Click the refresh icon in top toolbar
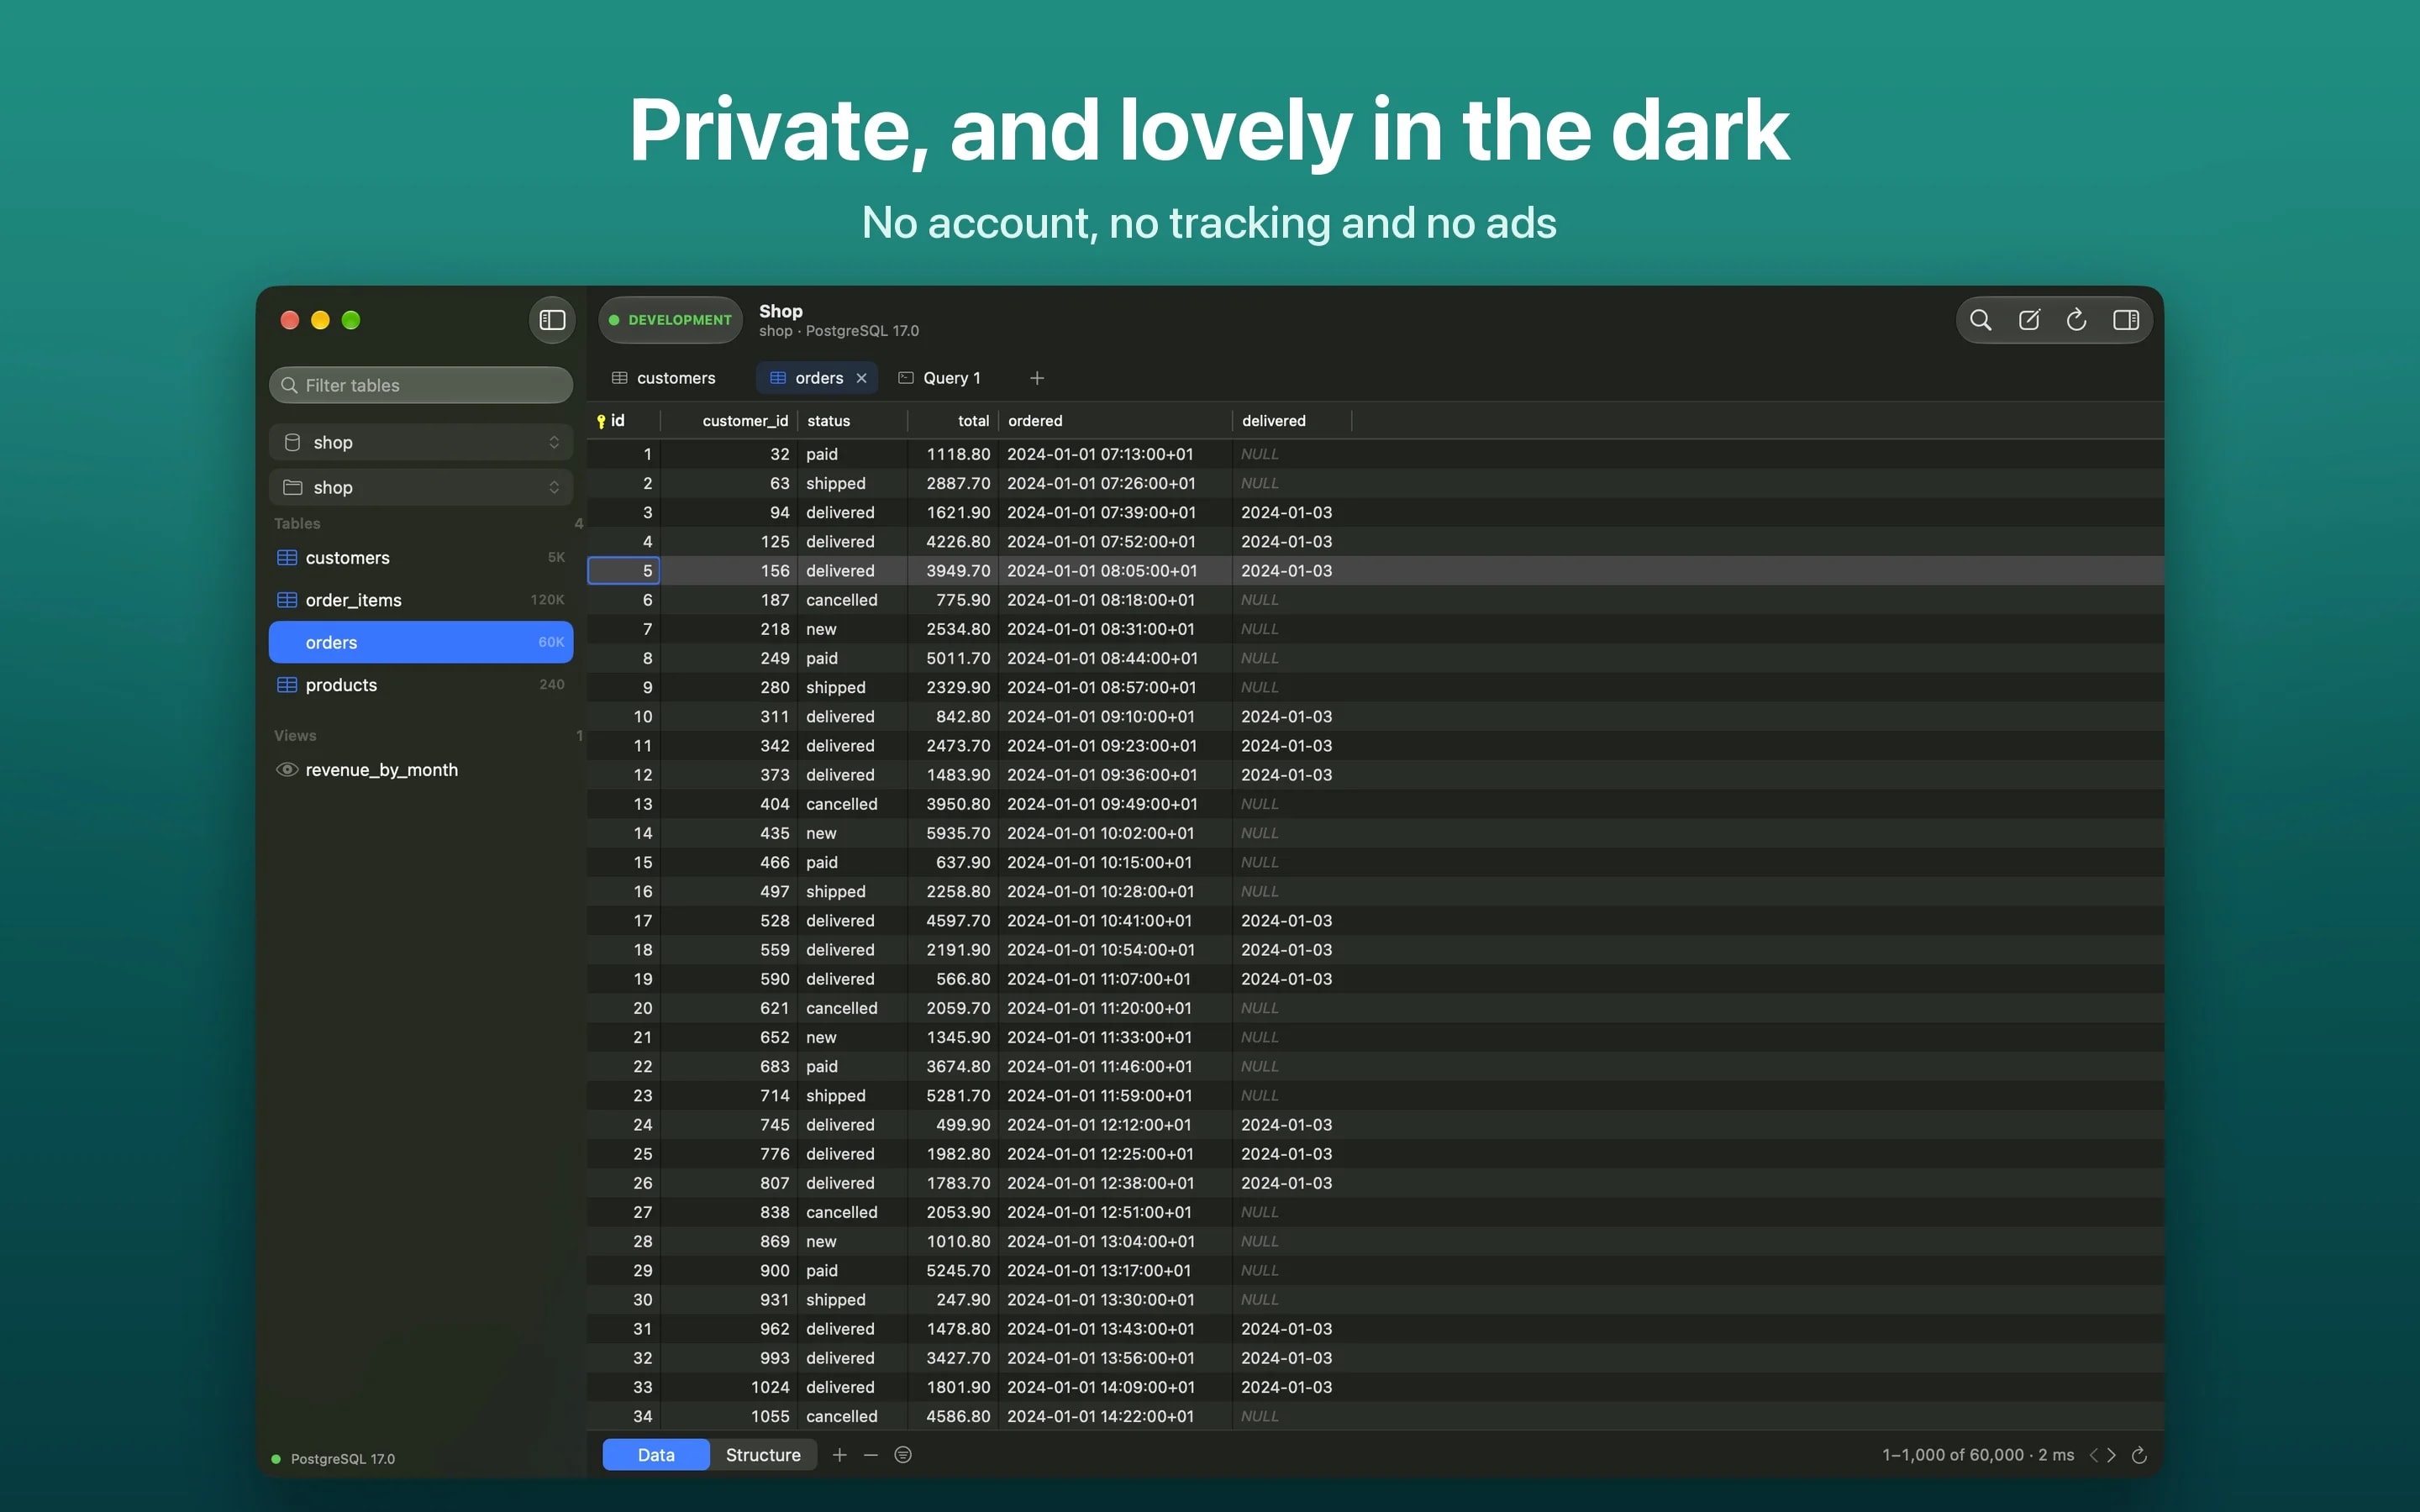Viewport: 2420px width, 1512px height. (2076, 320)
